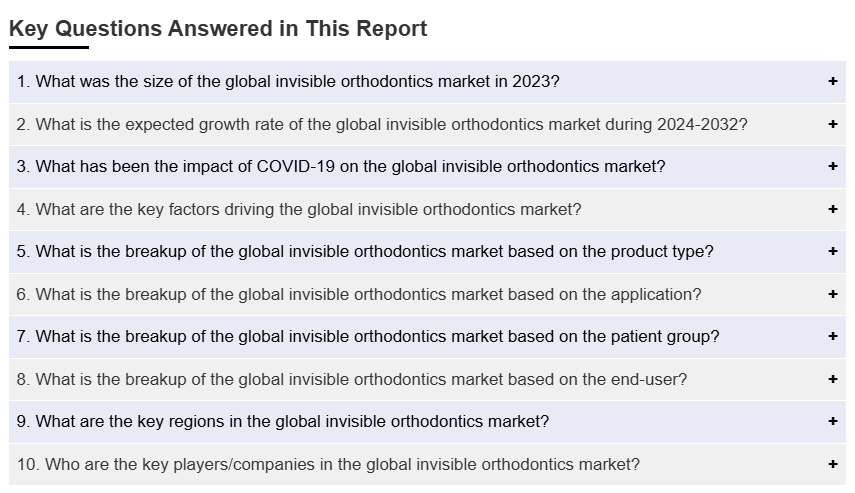Click plus icon beside 2023 market size question

click(832, 82)
